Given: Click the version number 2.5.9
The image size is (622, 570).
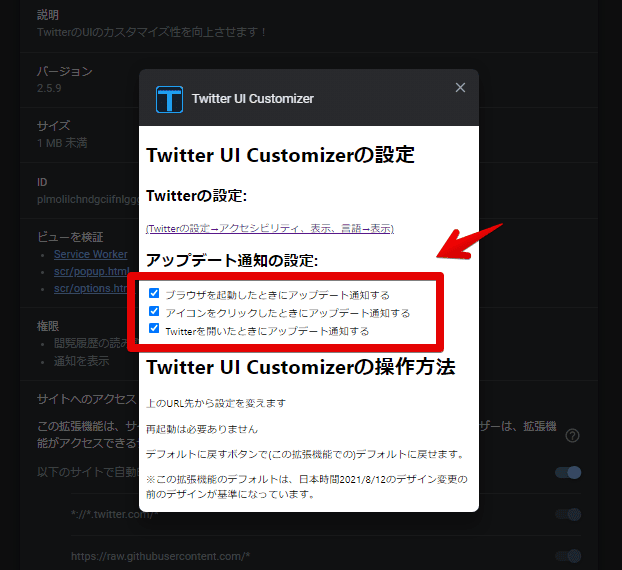Looking at the screenshot, I should click(x=49, y=88).
